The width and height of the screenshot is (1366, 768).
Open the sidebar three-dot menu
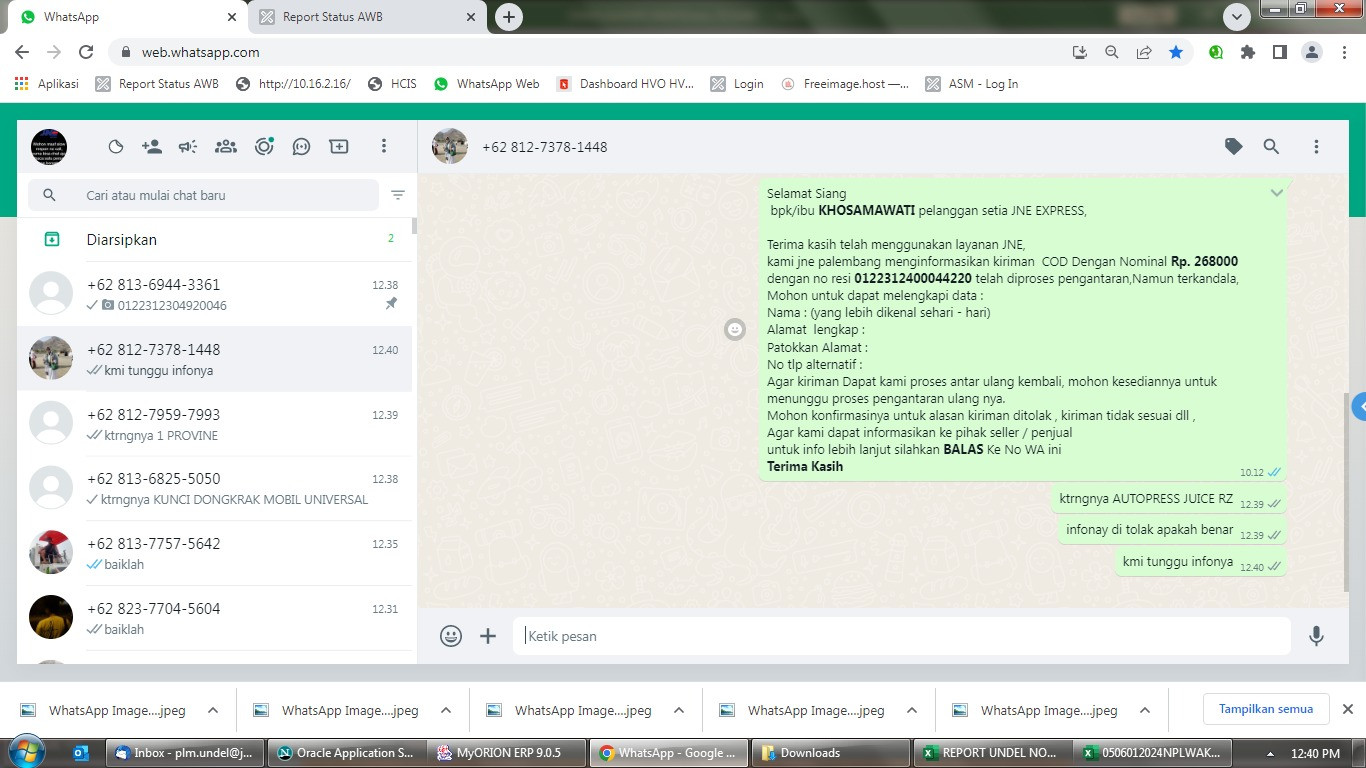tap(383, 147)
